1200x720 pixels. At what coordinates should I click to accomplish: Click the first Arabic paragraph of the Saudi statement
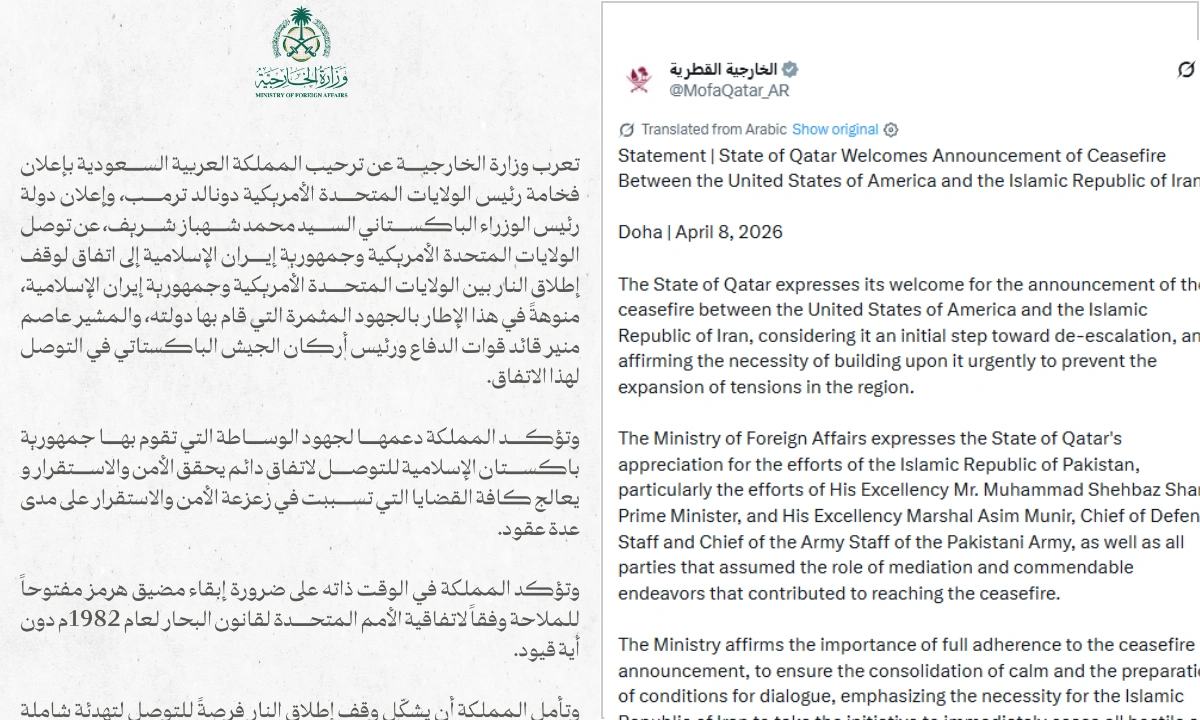click(301, 272)
